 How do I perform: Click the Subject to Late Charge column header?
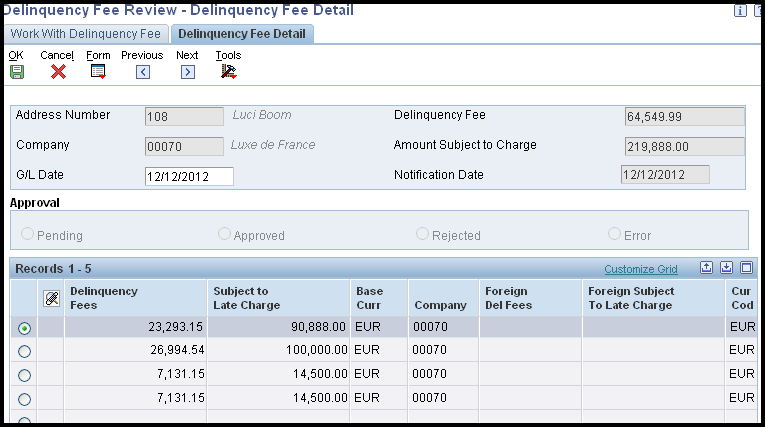279,298
